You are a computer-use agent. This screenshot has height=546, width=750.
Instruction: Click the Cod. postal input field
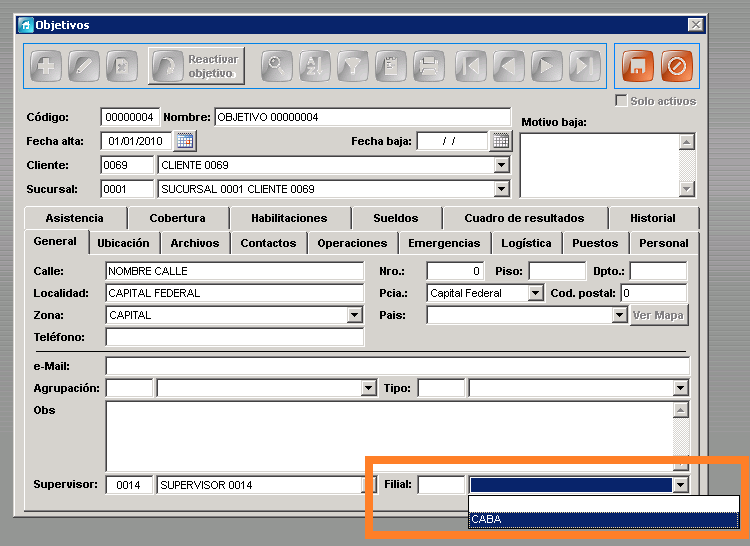(x=654, y=293)
